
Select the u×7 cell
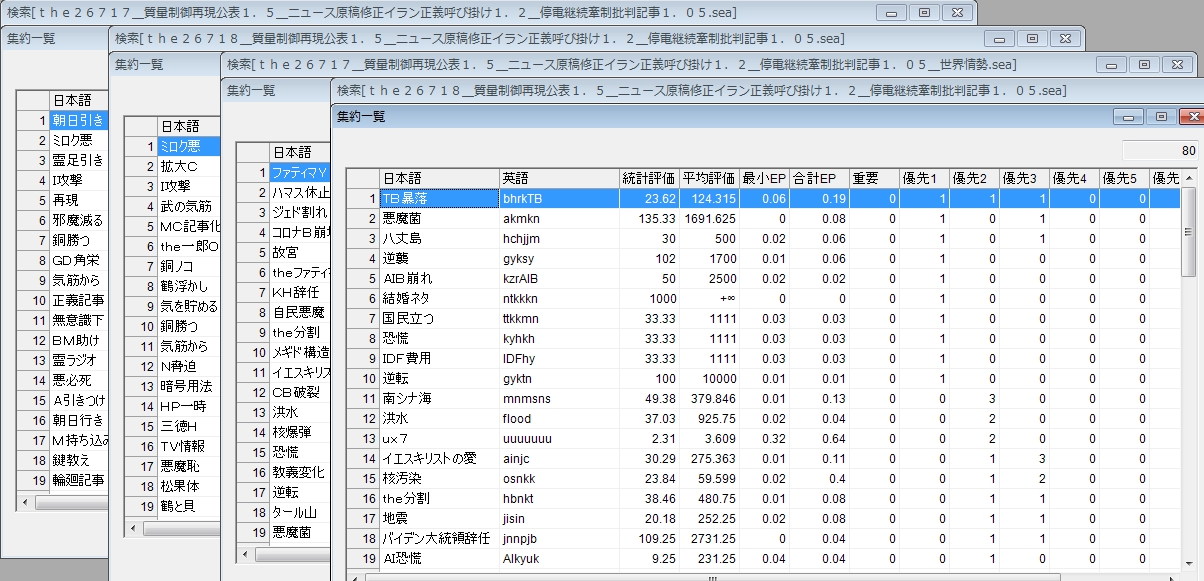(439, 438)
